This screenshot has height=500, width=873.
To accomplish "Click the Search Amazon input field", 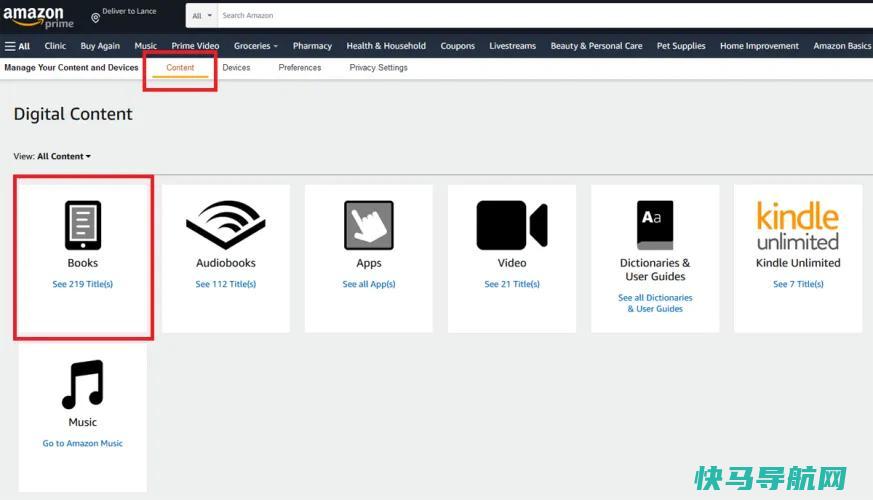I will (545, 16).
